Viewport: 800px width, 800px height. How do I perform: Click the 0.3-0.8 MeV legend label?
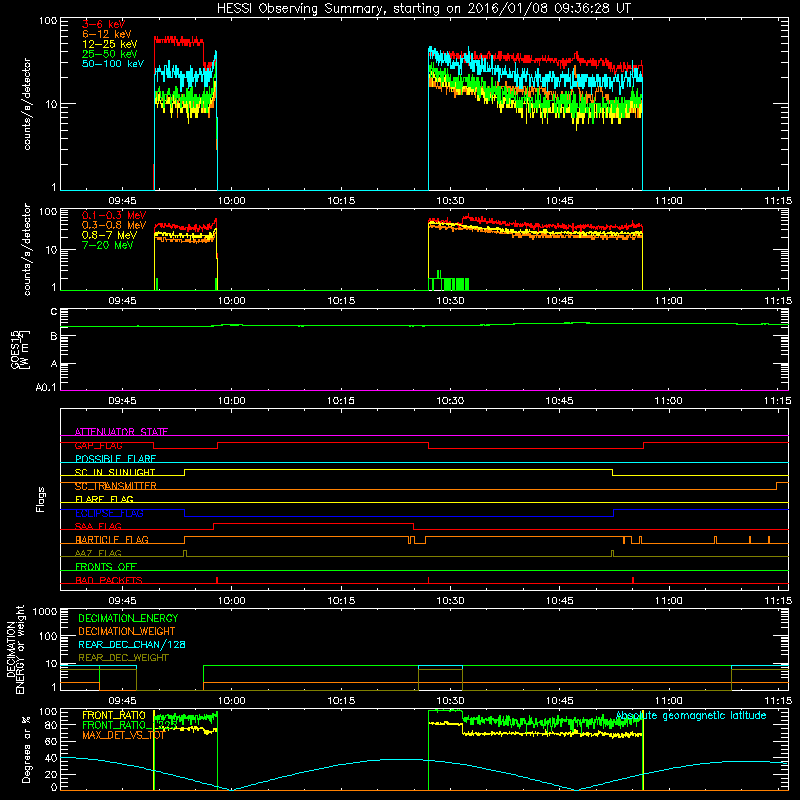114,225
